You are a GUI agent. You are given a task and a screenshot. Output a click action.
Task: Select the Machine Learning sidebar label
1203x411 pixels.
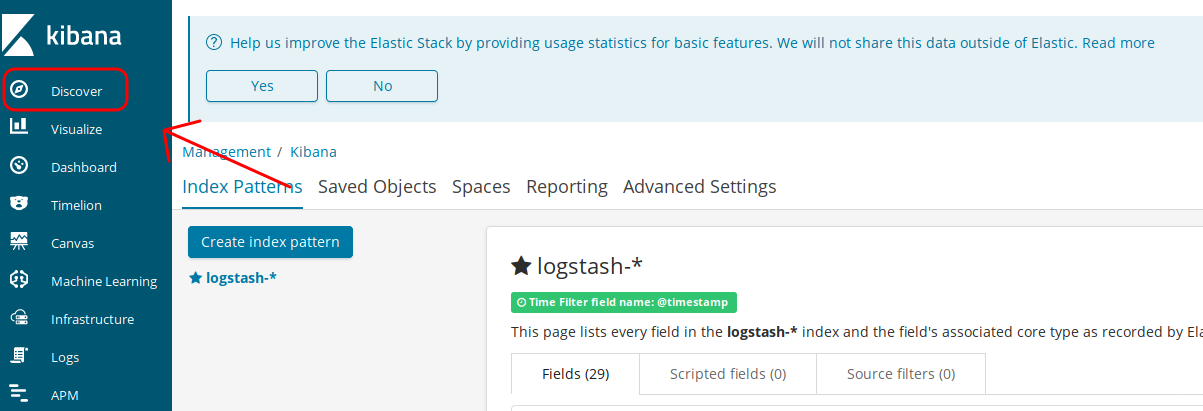104,281
